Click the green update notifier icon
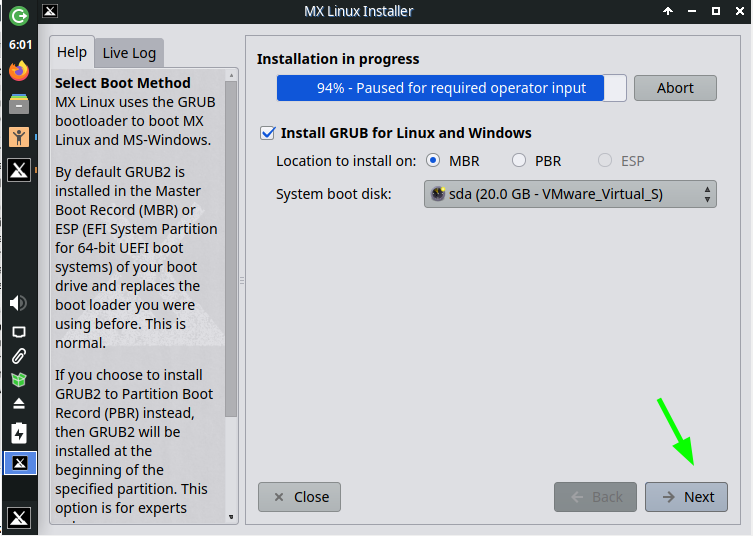The width and height of the screenshot is (753, 536). [x=19, y=16]
